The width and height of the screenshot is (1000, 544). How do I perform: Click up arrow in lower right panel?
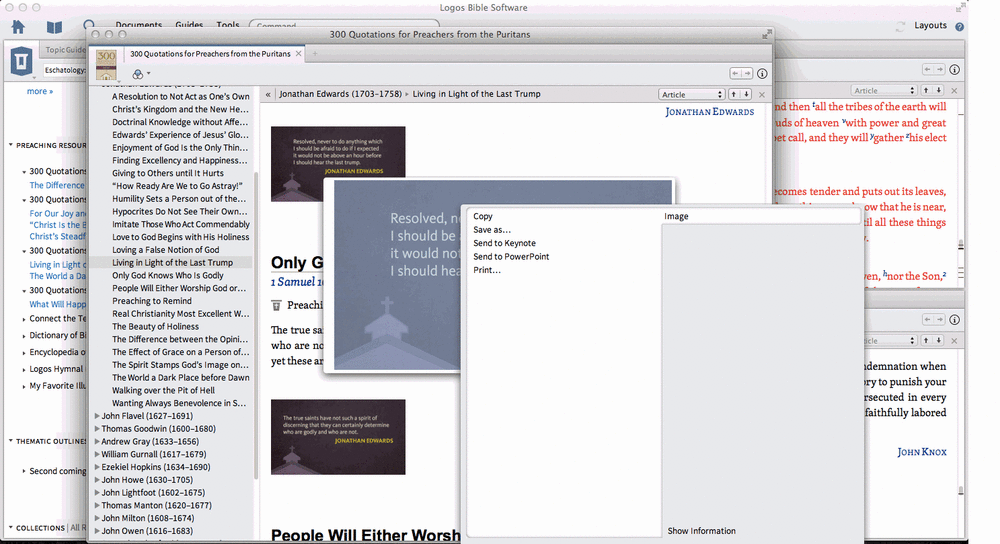(926, 341)
